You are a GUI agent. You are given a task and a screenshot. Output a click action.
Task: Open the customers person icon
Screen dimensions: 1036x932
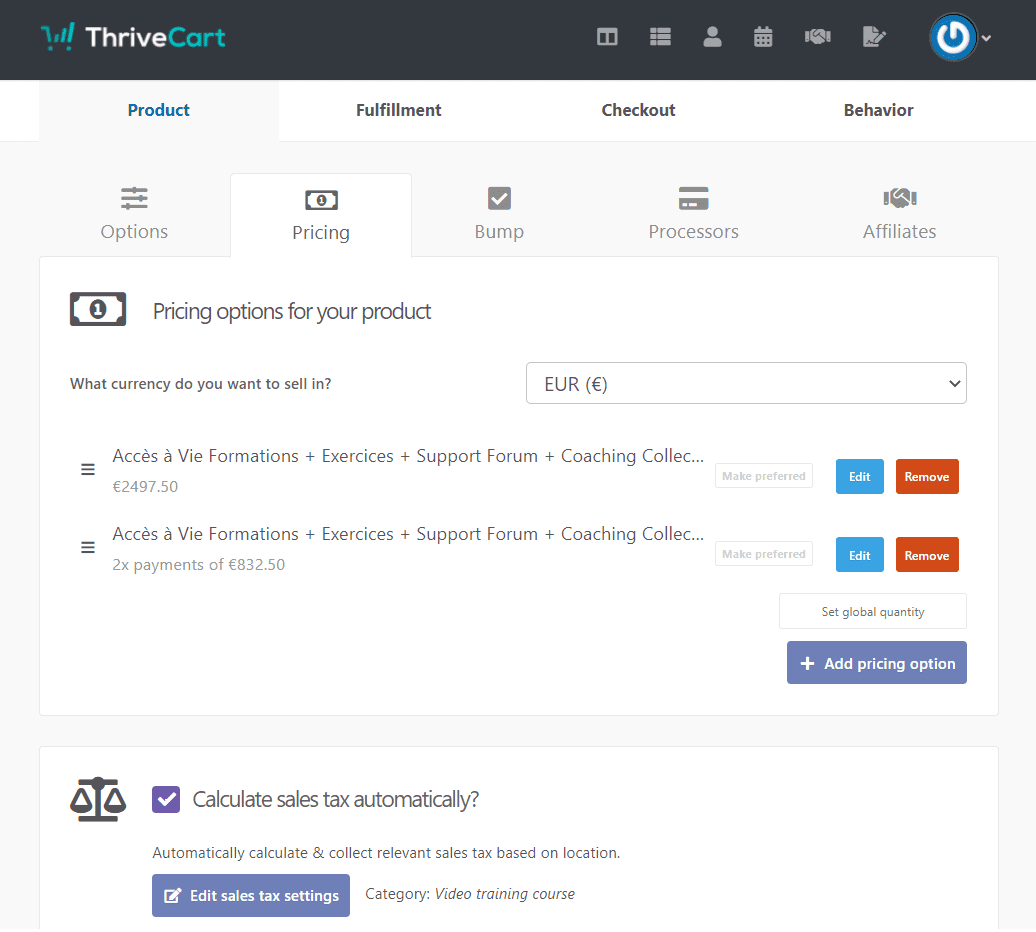pyautogui.click(x=712, y=37)
